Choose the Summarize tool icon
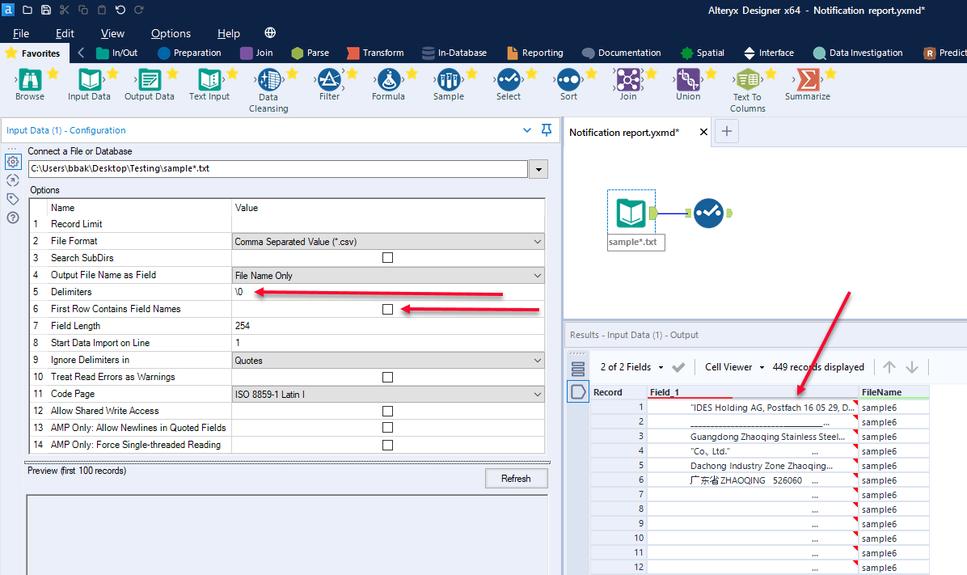 coord(807,80)
